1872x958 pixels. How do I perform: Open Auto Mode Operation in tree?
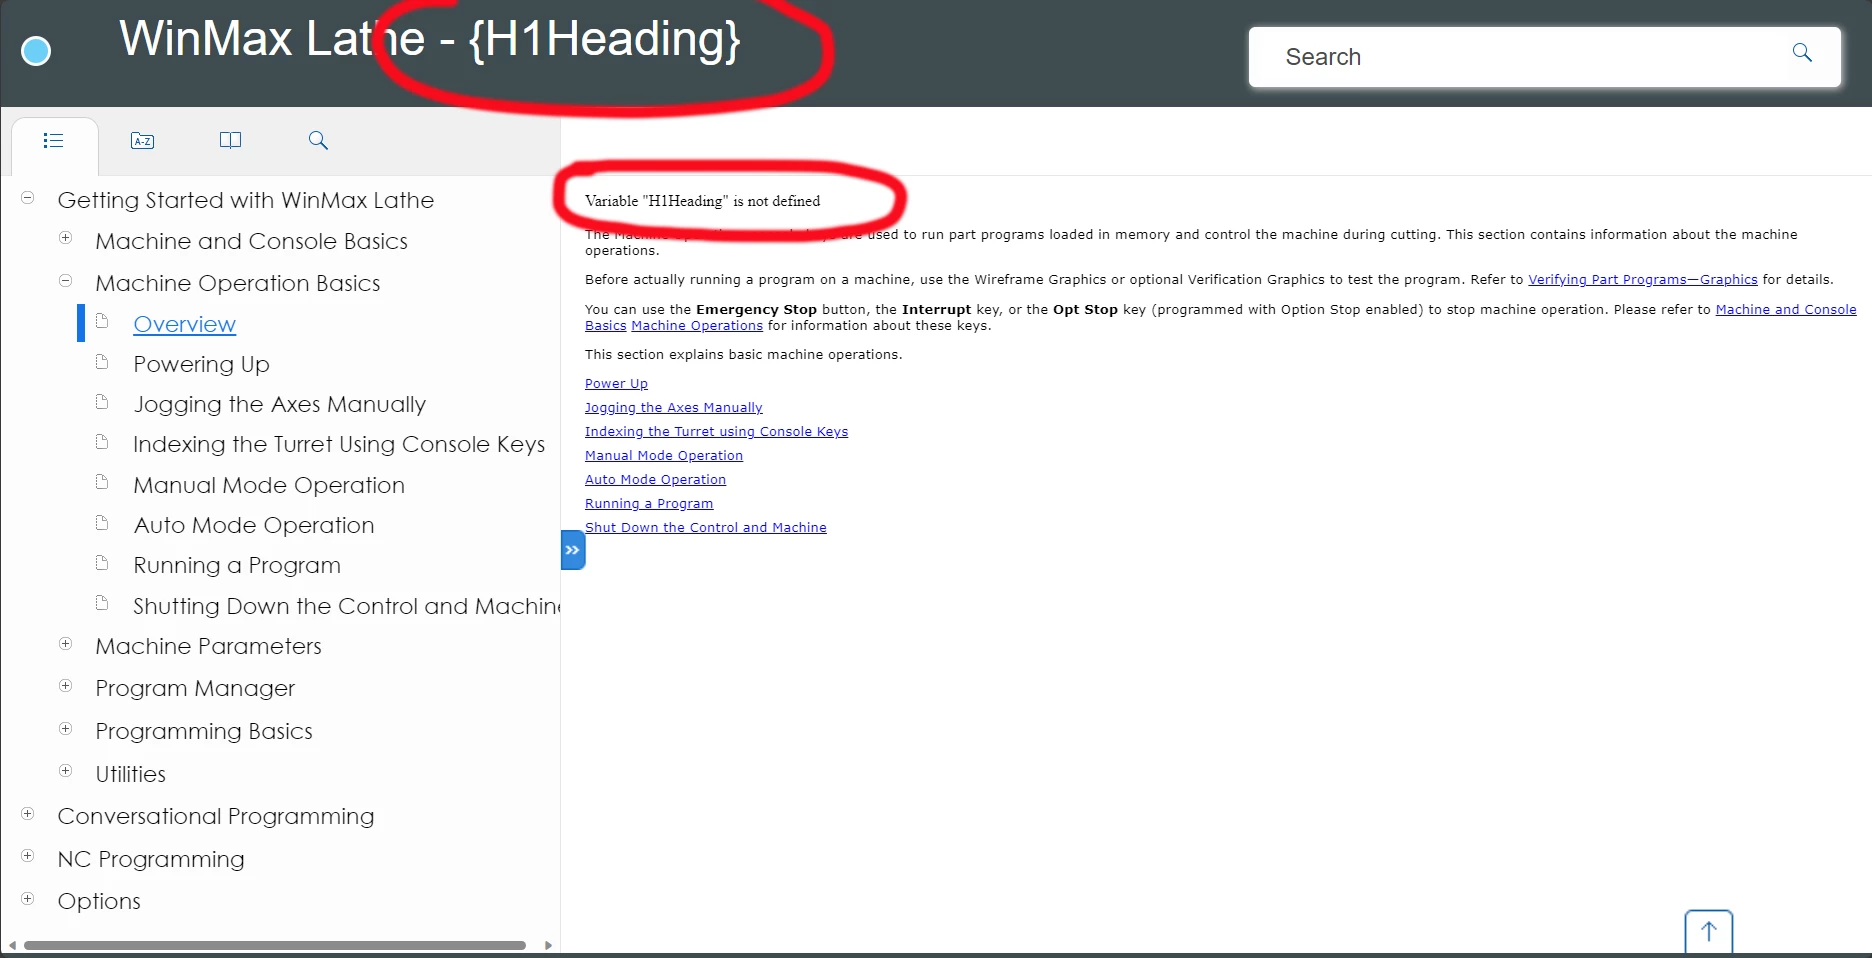click(254, 525)
